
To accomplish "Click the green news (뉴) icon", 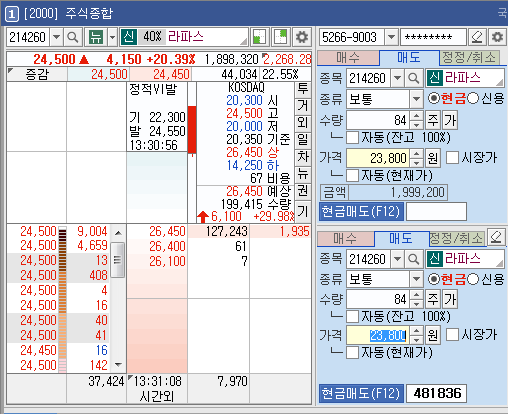I will point(96,37).
